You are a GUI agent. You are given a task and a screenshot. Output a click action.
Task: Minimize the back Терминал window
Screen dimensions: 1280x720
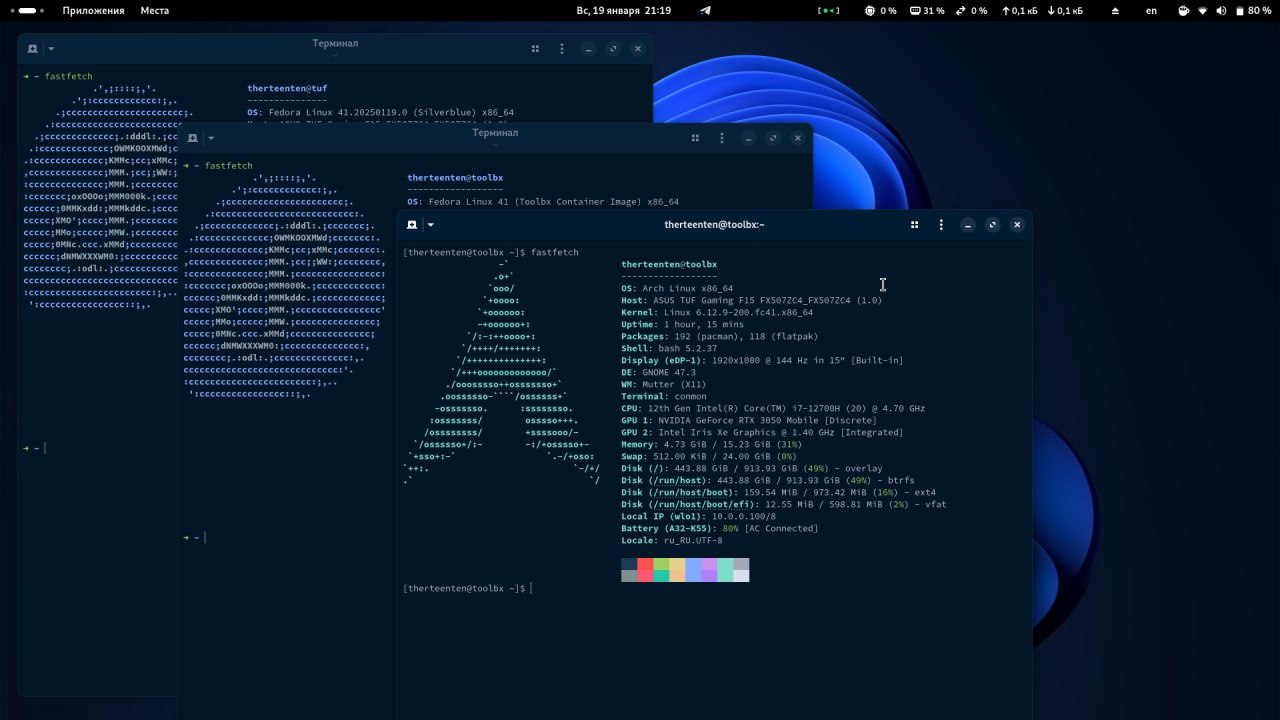pyautogui.click(x=588, y=48)
